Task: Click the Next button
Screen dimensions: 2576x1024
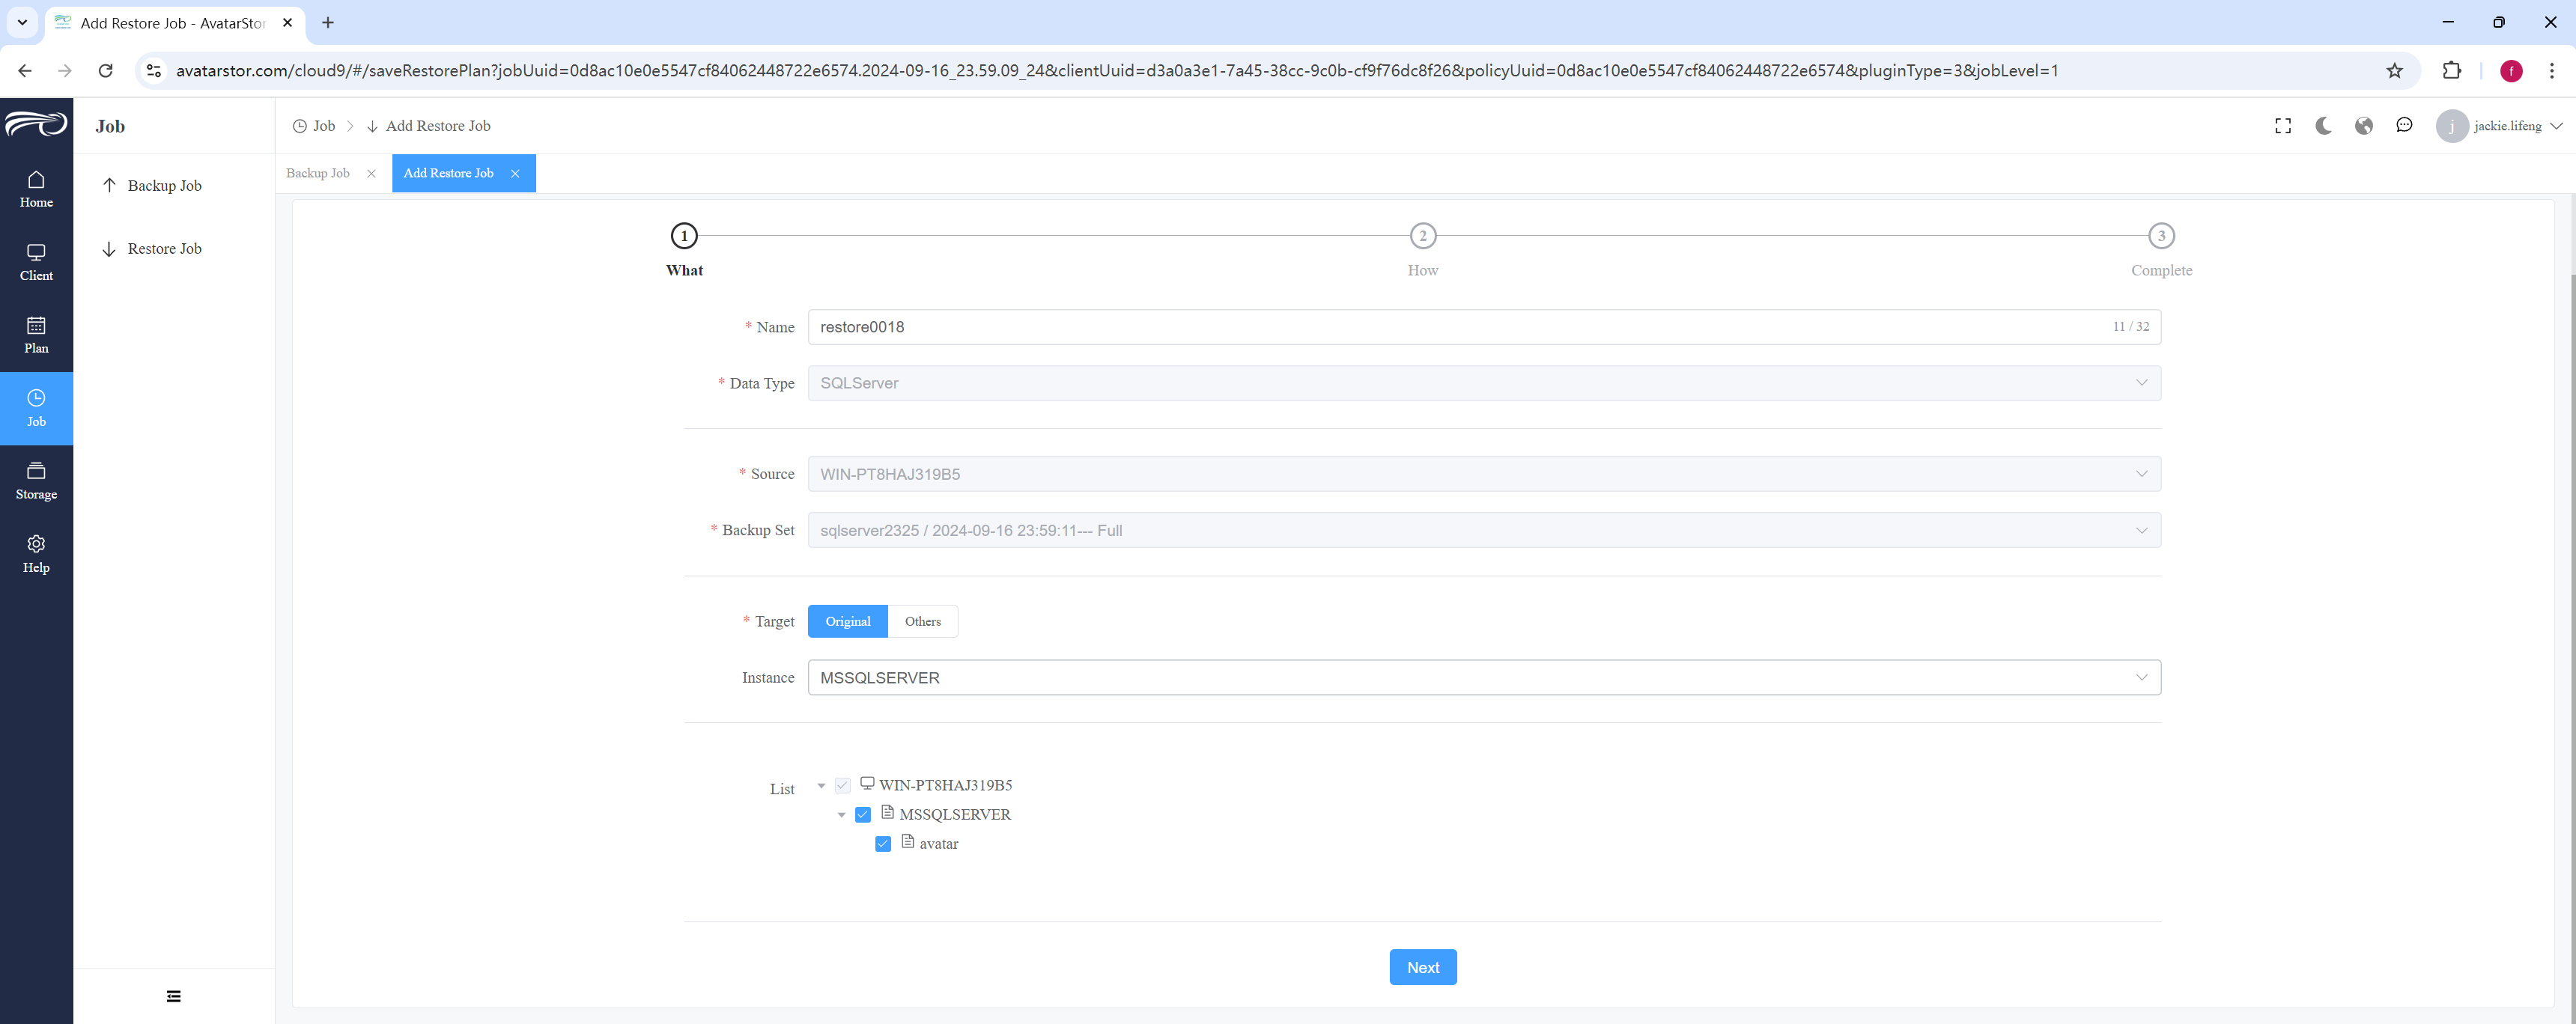Action: coord(1422,967)
